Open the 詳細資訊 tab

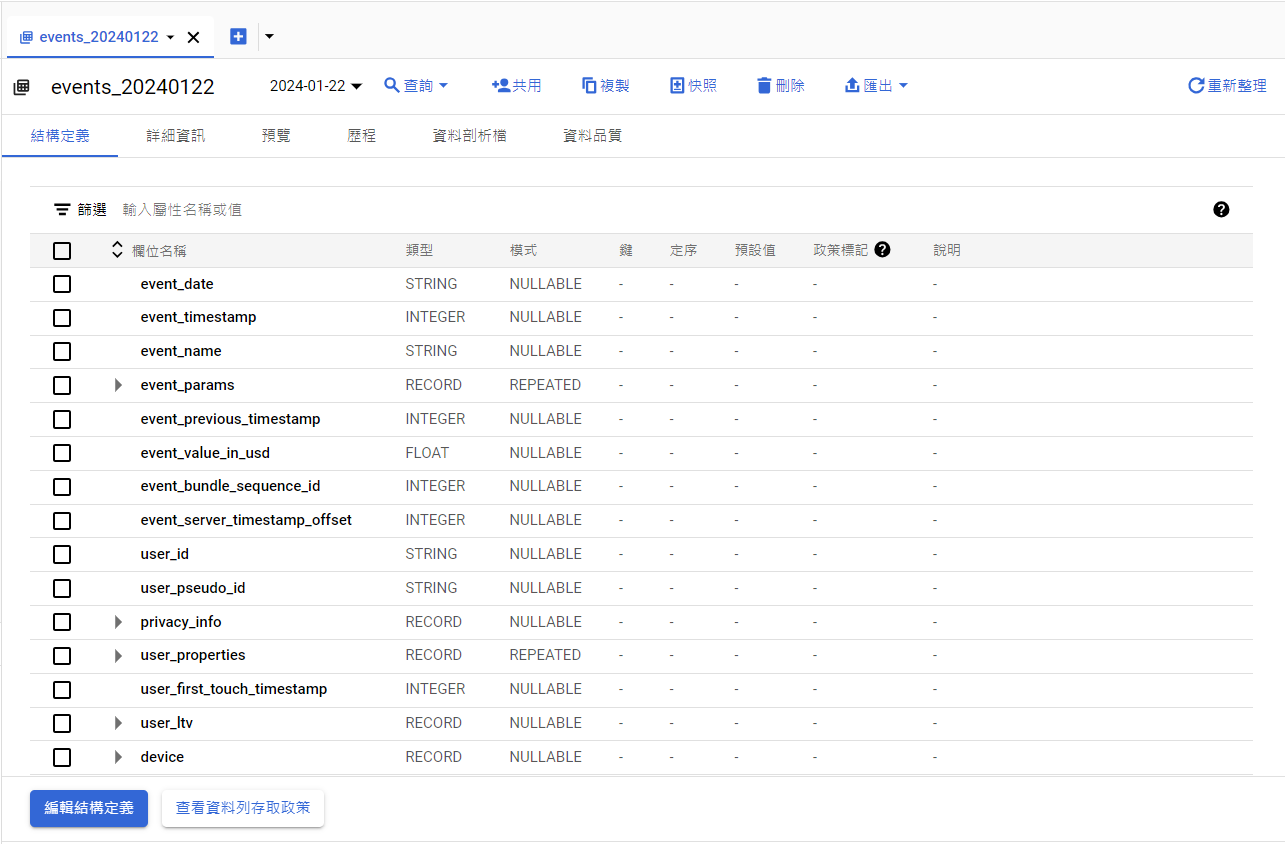pyautogui.click(x=176, y=136)
